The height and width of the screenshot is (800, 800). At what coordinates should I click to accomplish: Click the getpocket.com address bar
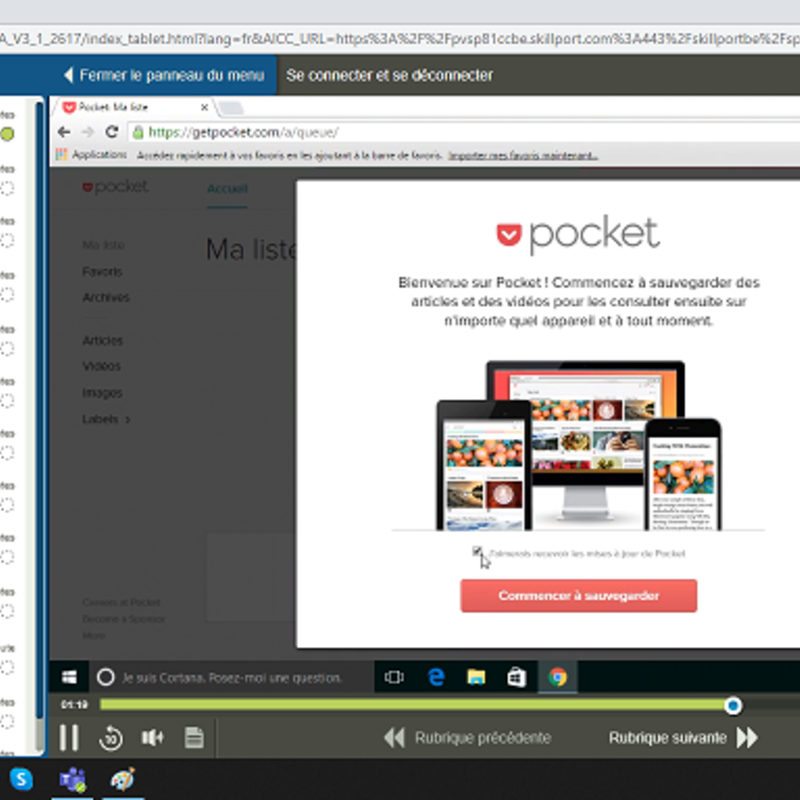click(x=464, y=133)
